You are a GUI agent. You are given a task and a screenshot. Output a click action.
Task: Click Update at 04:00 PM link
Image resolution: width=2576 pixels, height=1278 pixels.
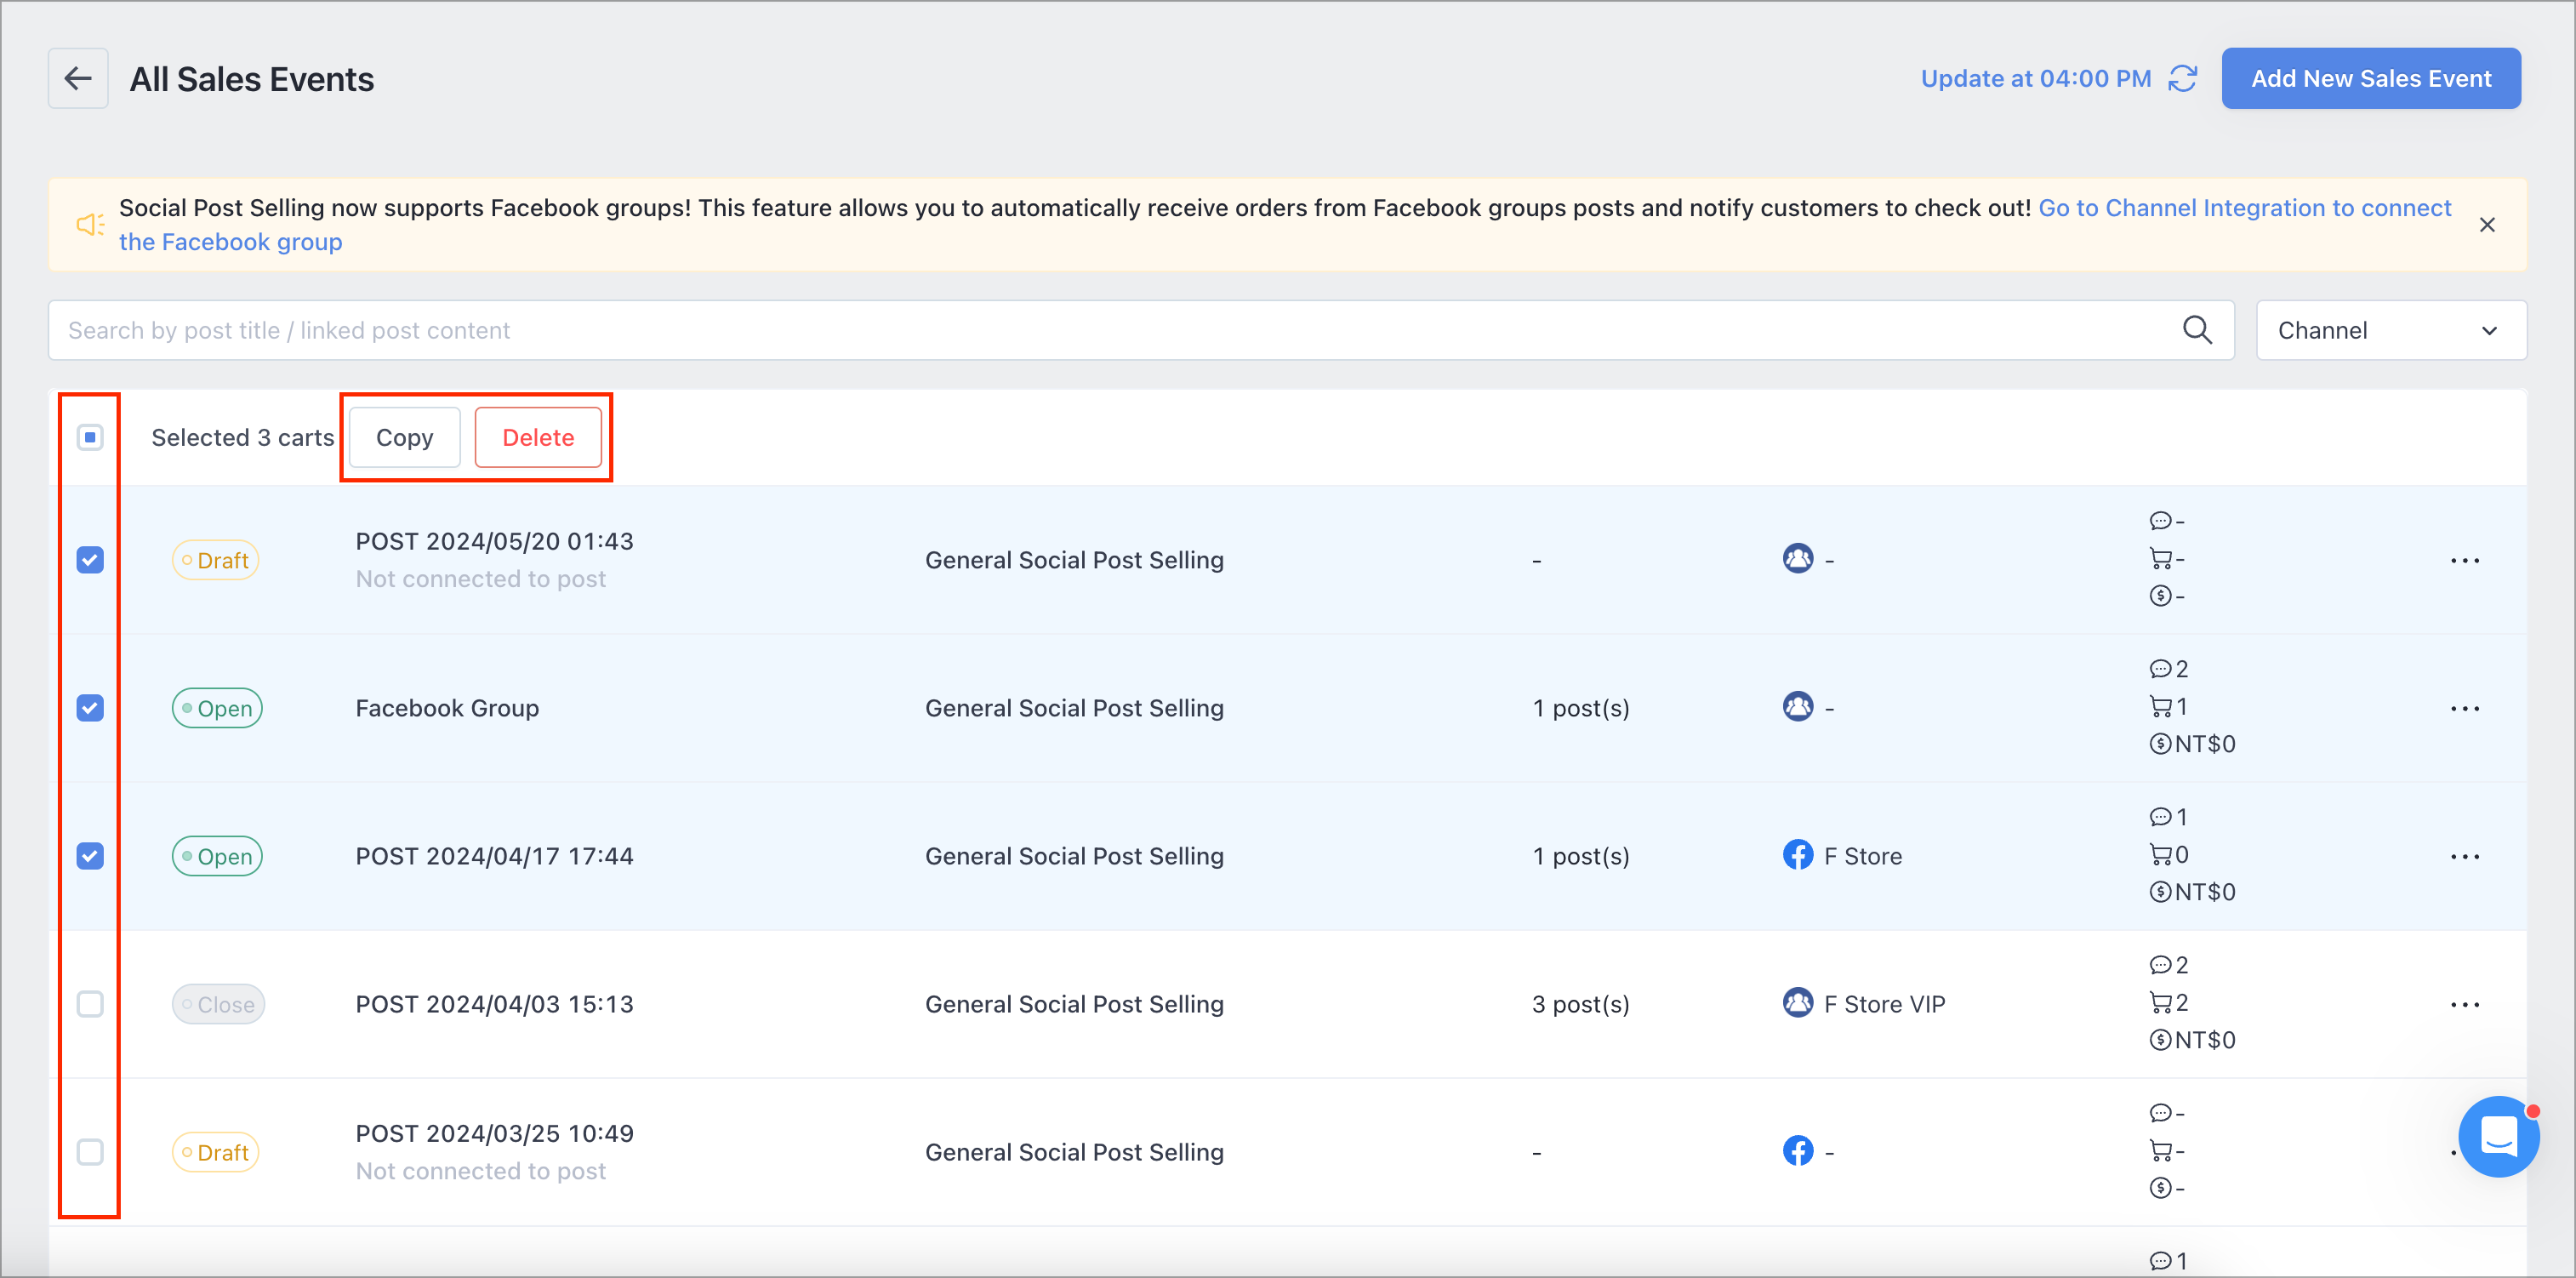2035,78
